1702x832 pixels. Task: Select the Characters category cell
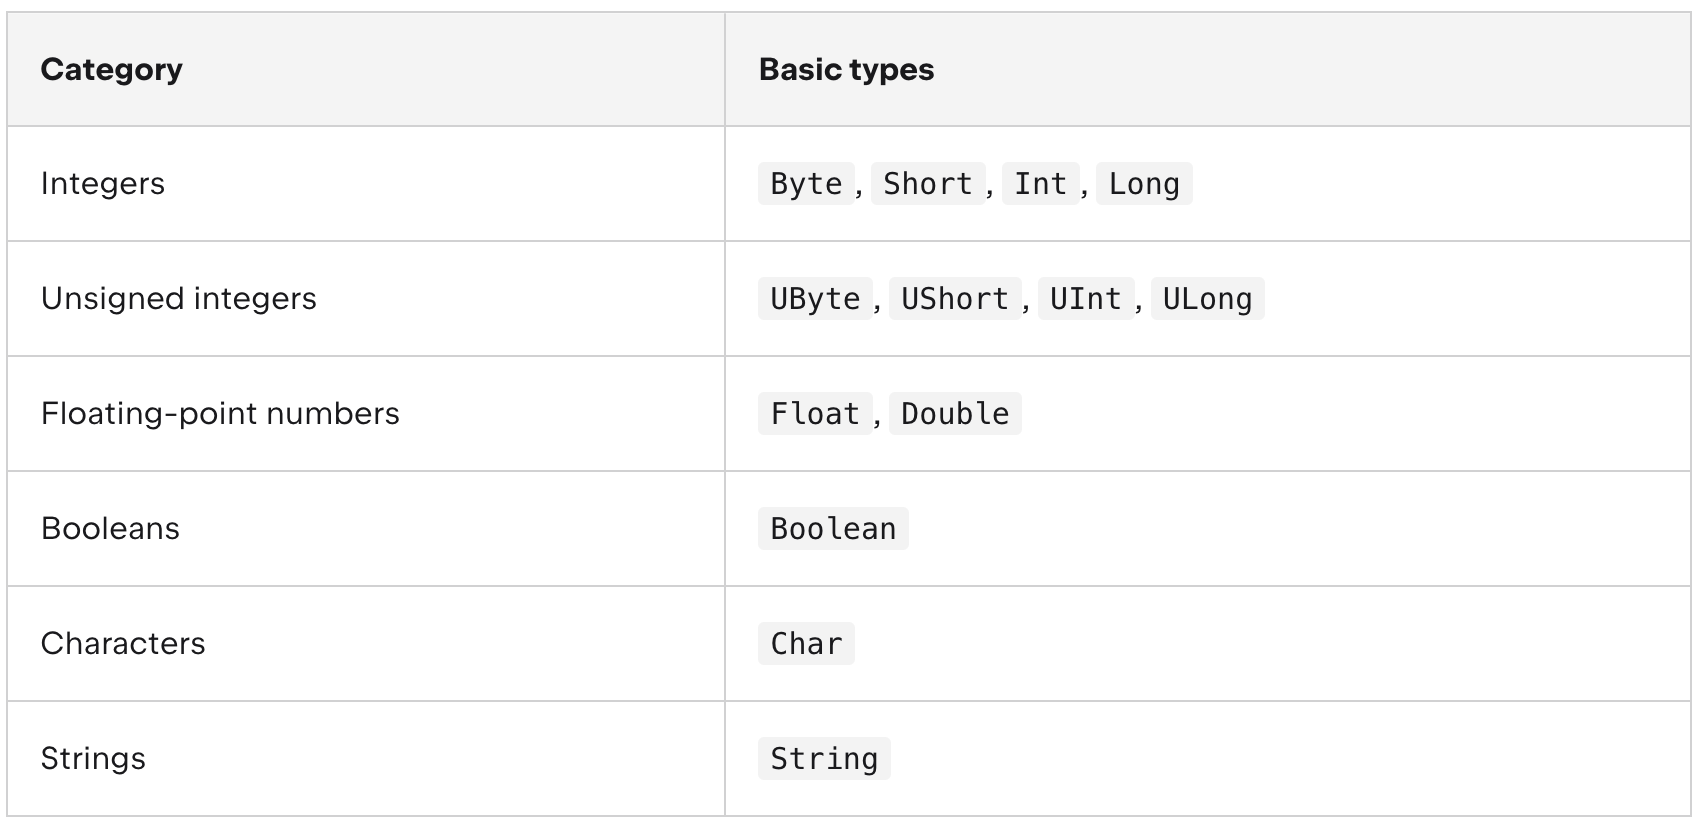point(366,644)
